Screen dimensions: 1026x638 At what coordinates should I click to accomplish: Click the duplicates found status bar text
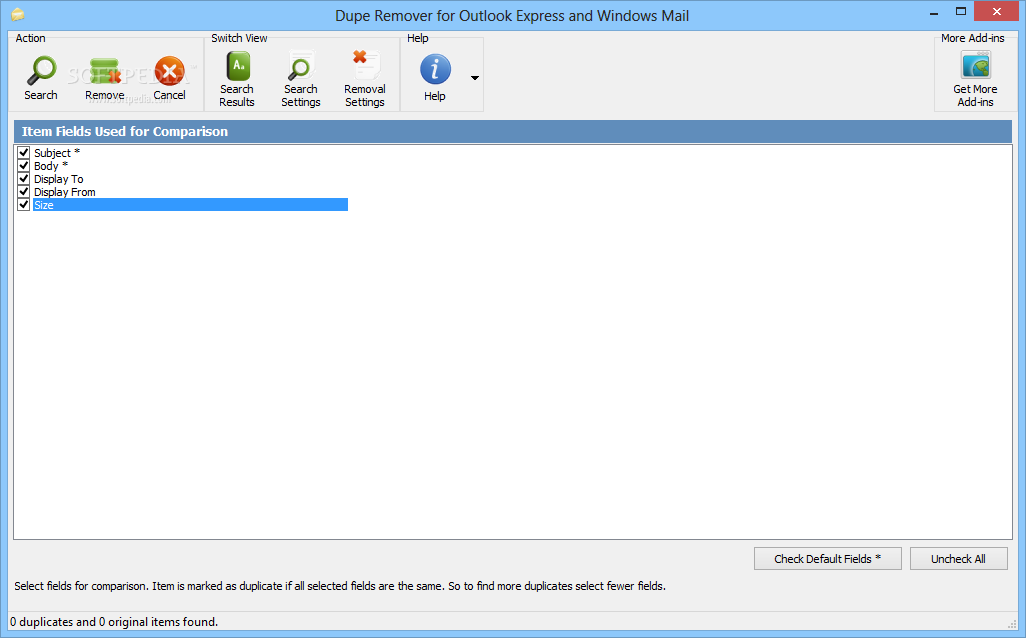[x=114, y=622]
